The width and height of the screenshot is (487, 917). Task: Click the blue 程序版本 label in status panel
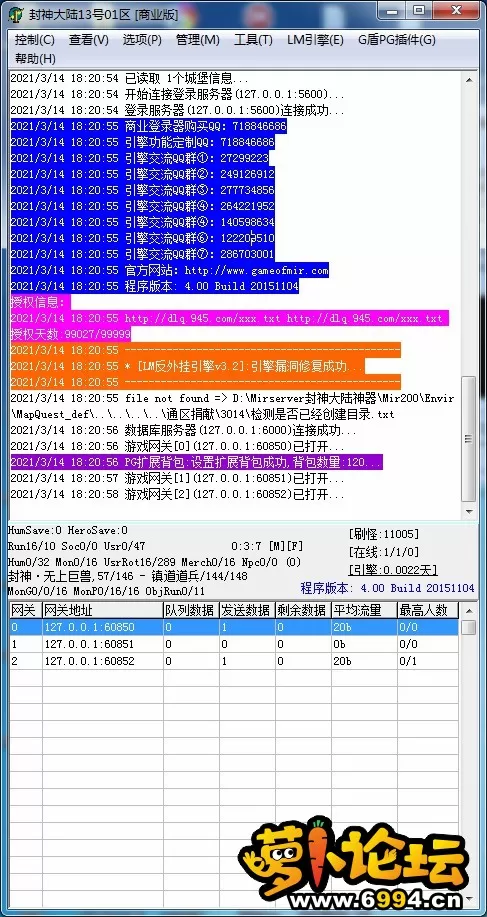387,588
